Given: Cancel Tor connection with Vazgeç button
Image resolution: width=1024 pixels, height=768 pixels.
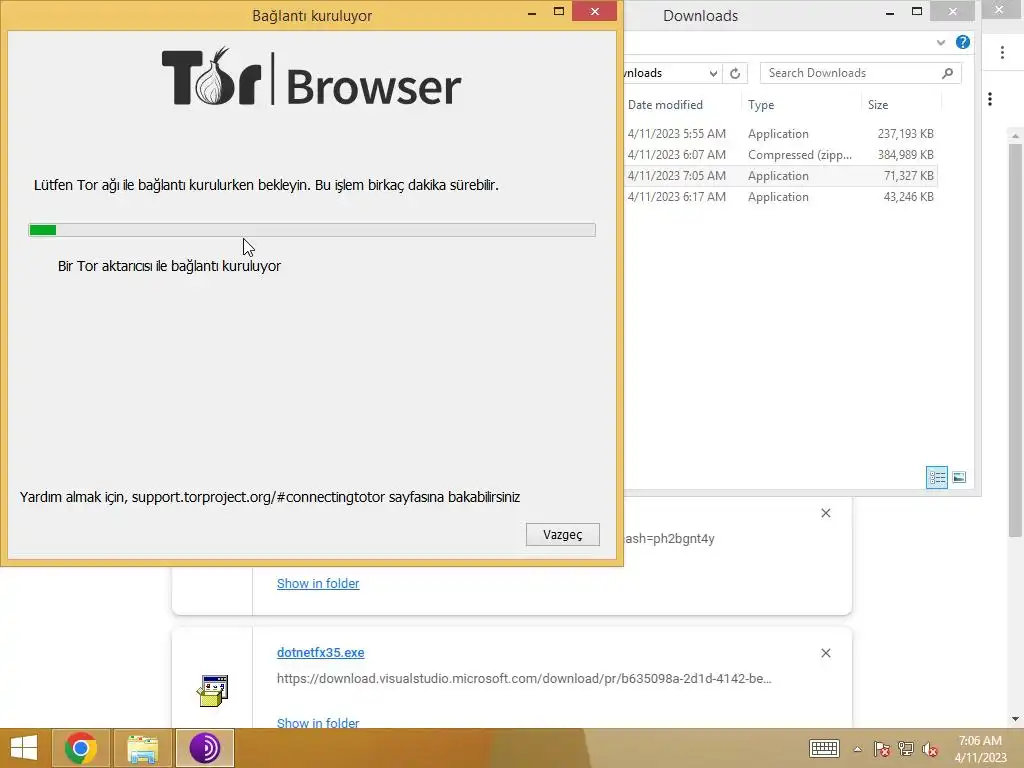Looking at the screenshot, I should 562,534.
